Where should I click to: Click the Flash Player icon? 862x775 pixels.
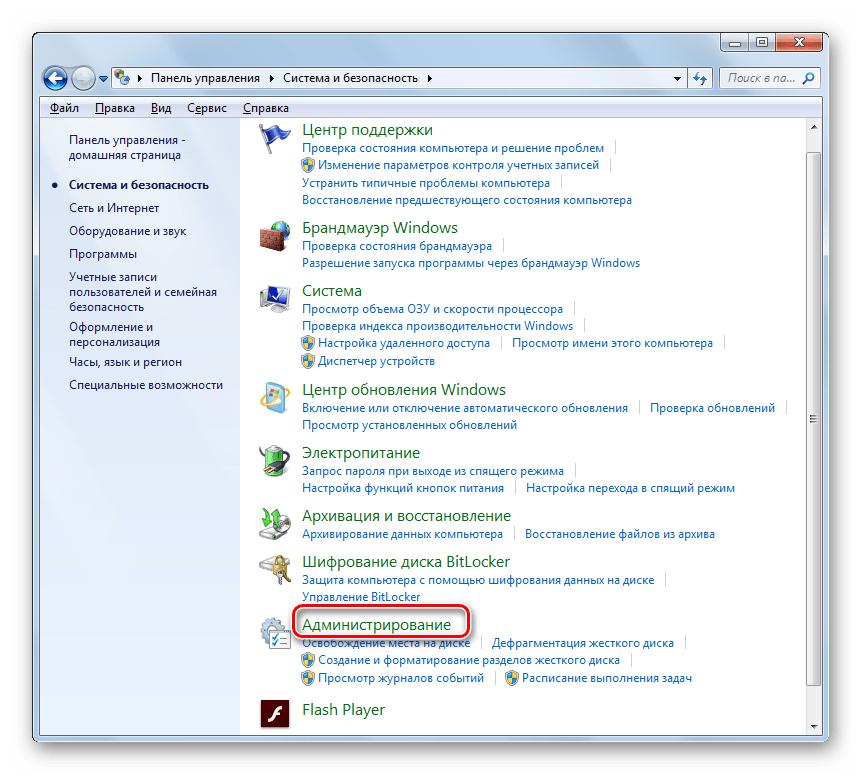tap(274, 711)
